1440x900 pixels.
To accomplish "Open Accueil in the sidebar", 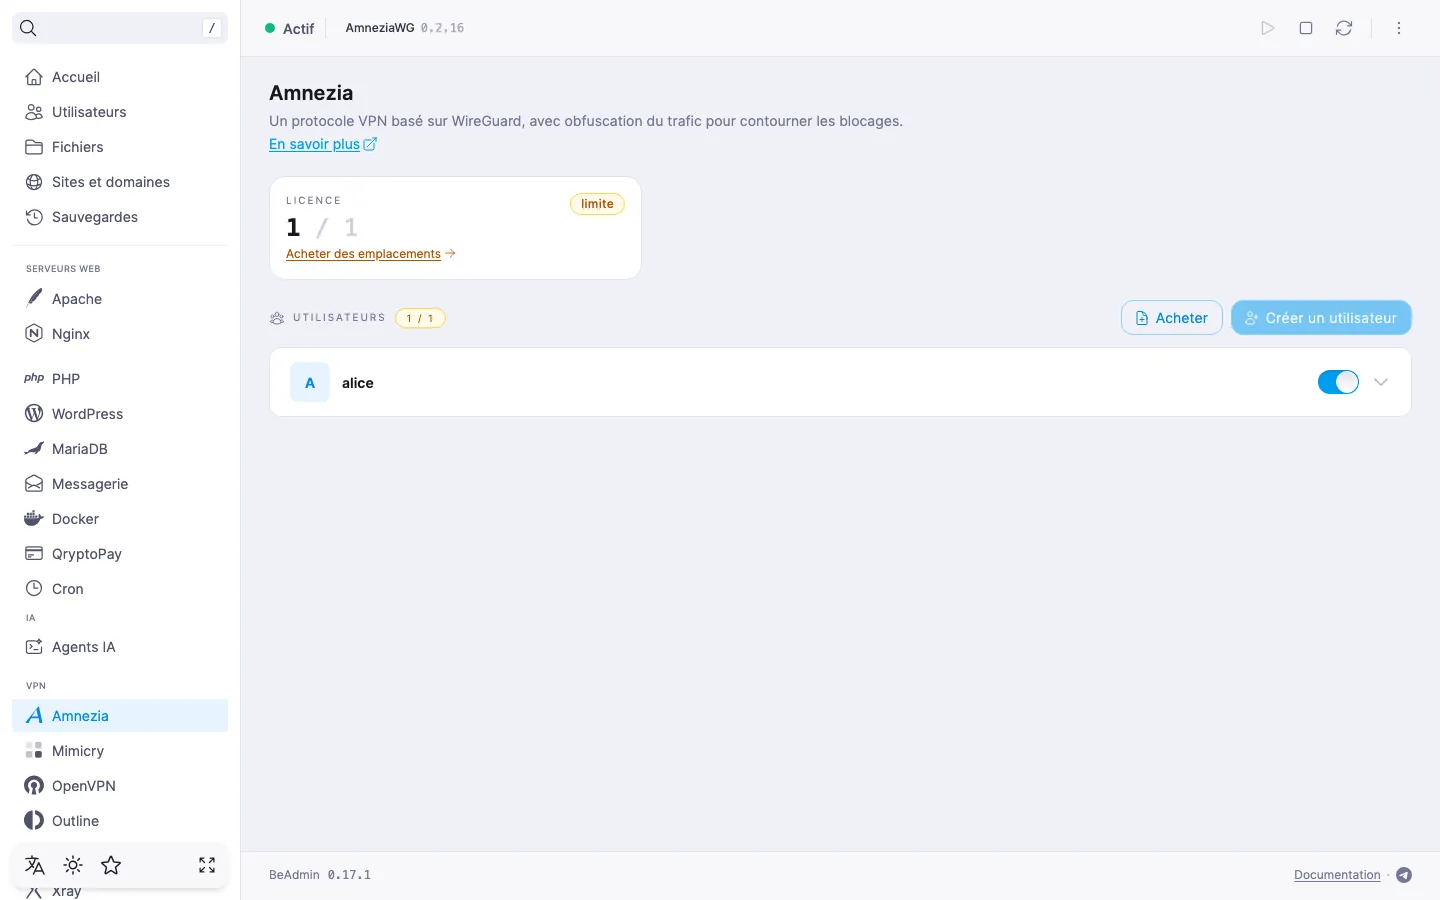I will (120, 77).
